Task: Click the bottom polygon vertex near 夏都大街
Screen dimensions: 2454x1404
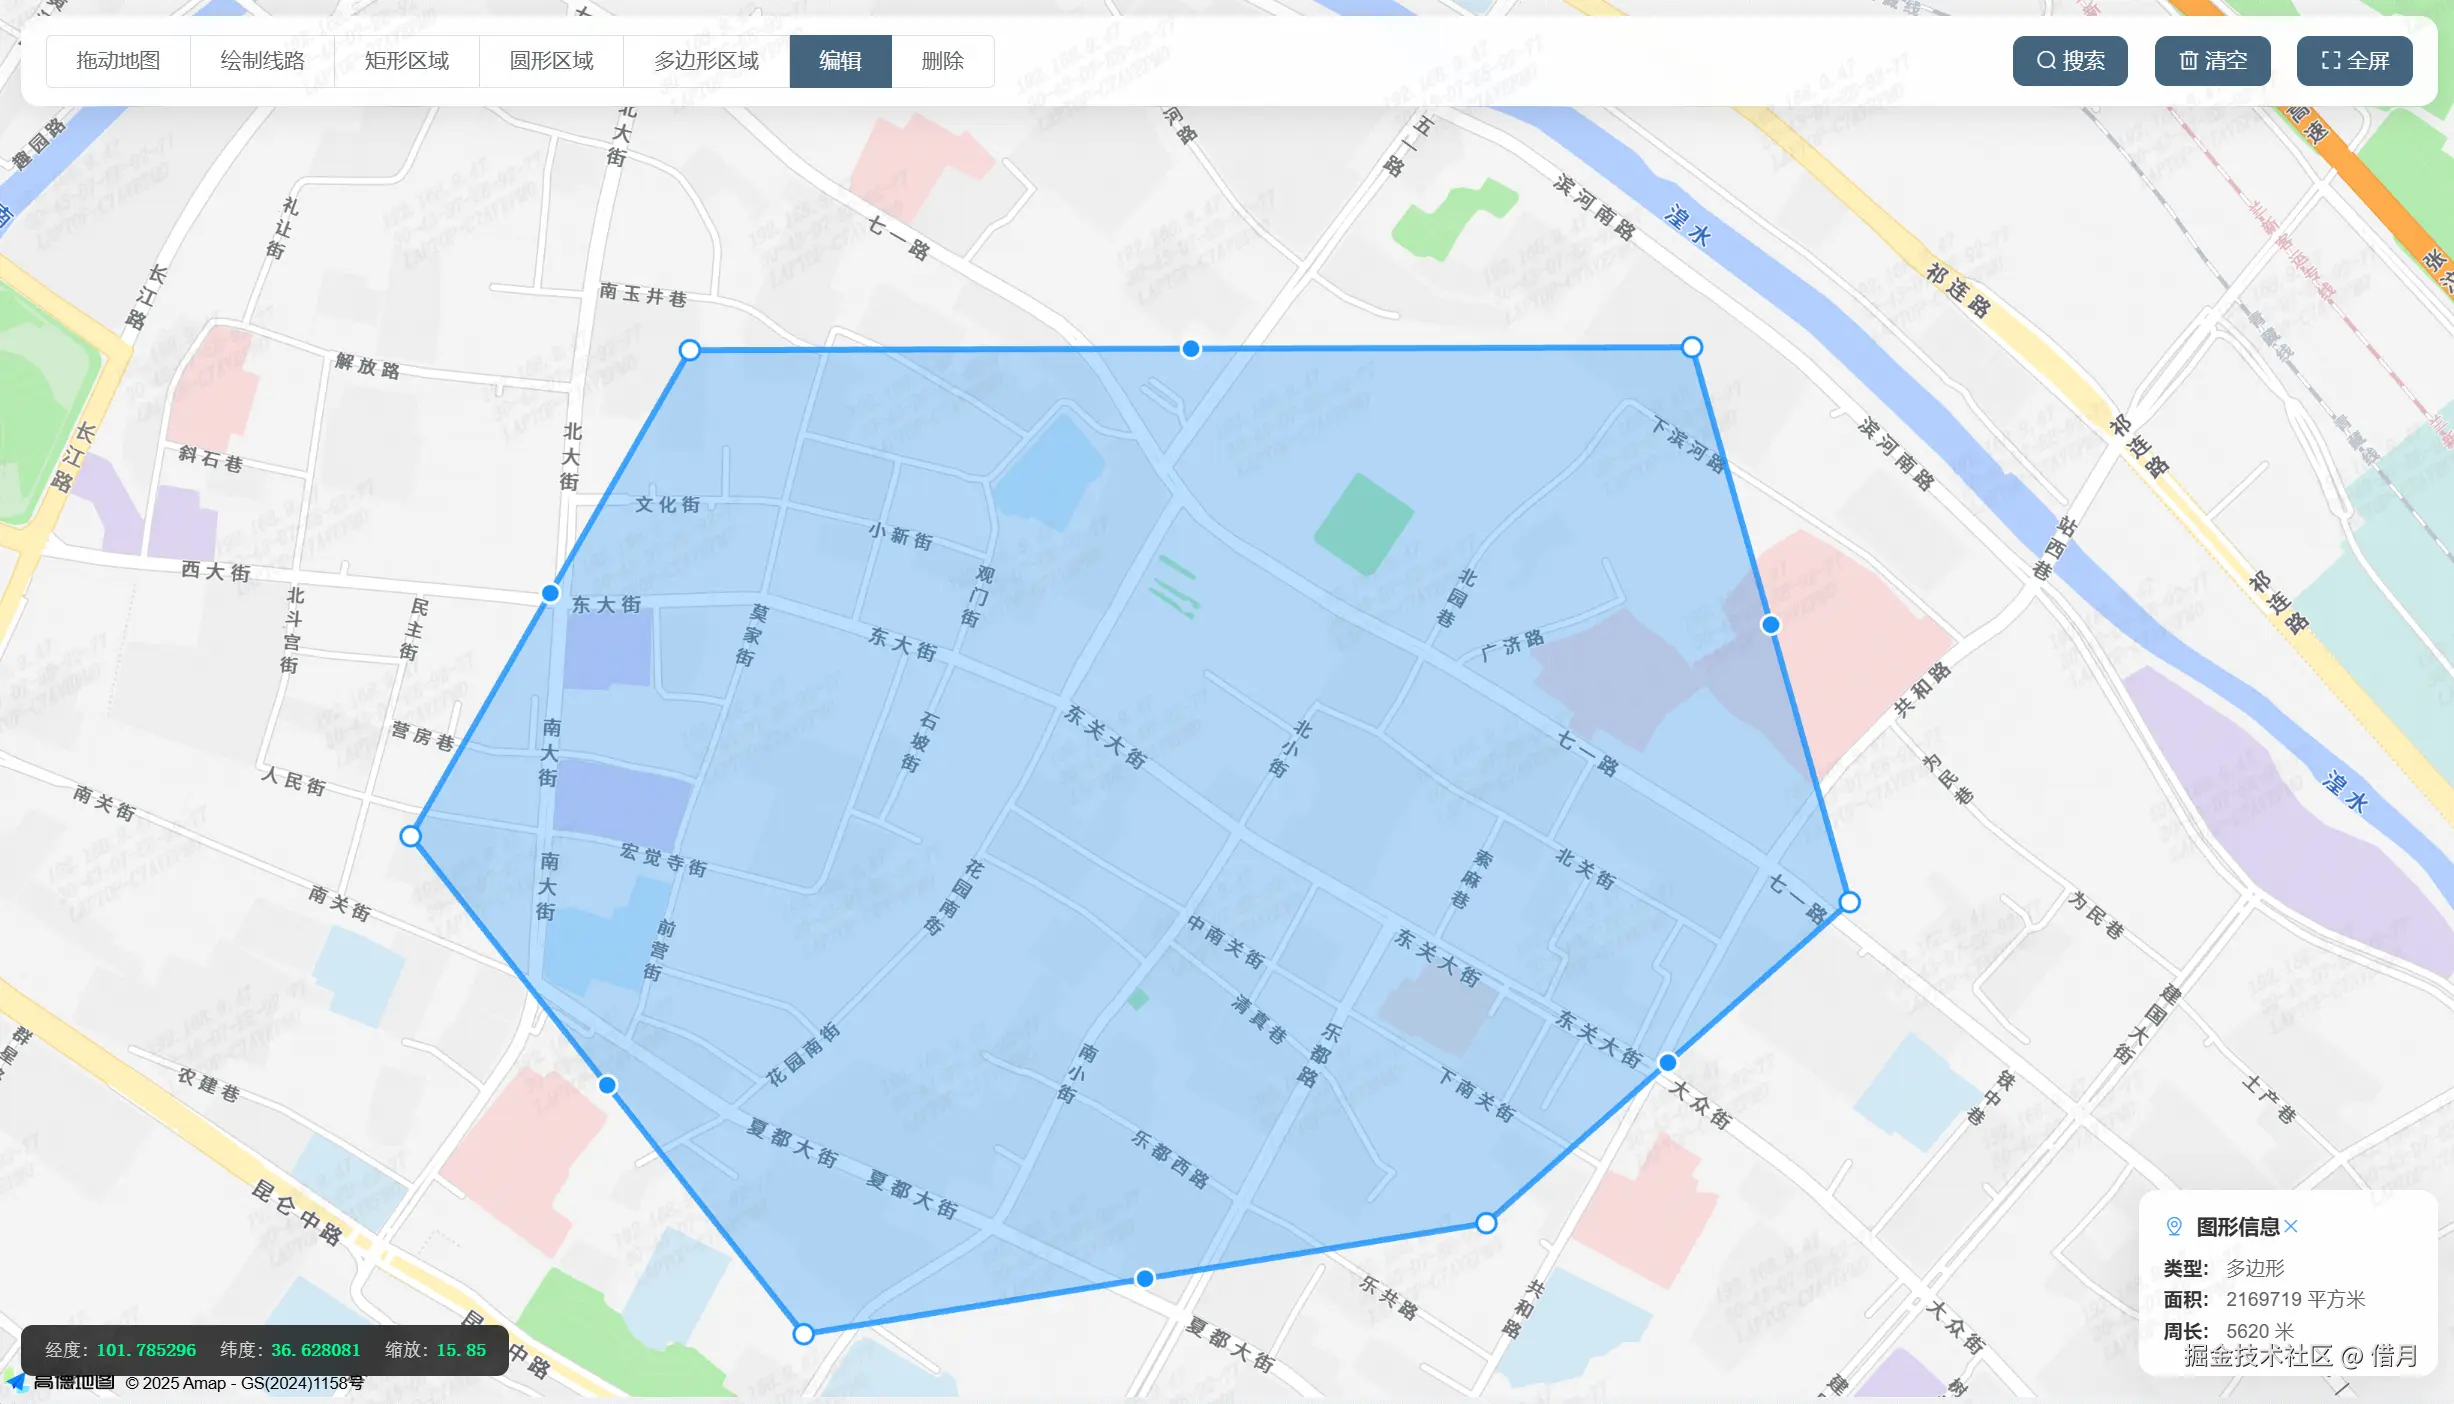Action: tap(803, 1334)
